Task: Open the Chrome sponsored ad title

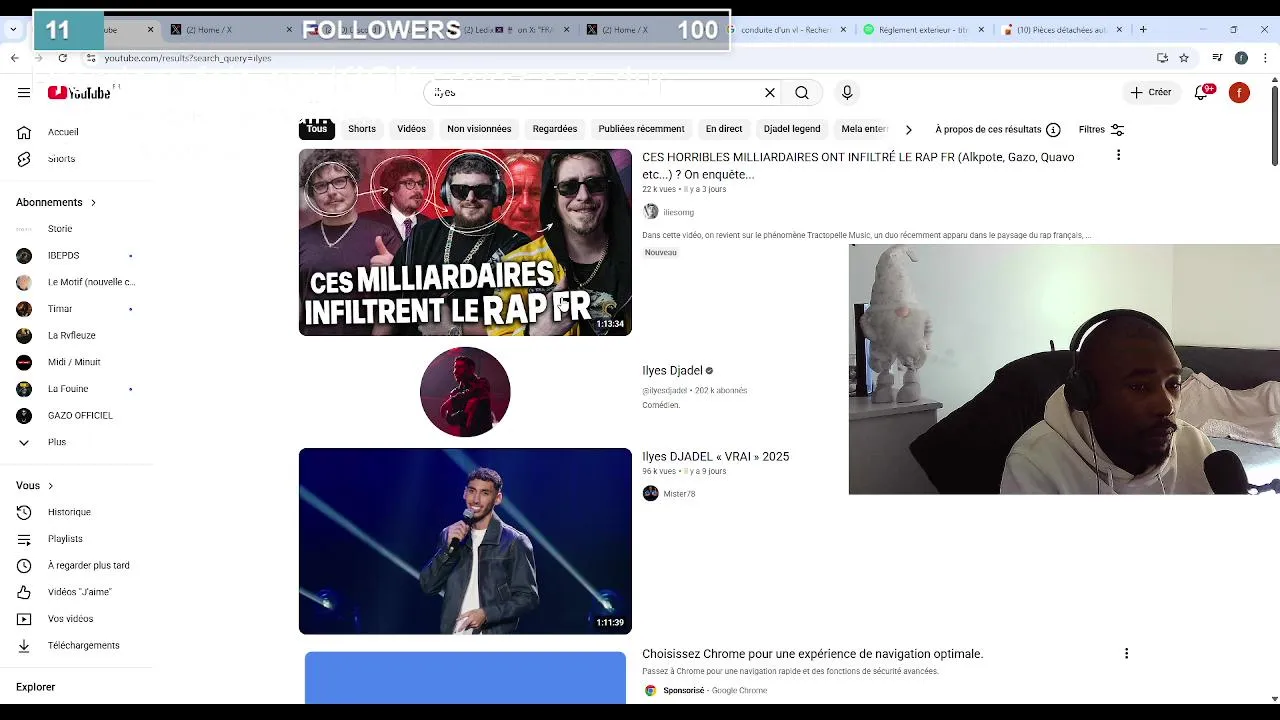Action: [x=812, y=654]
